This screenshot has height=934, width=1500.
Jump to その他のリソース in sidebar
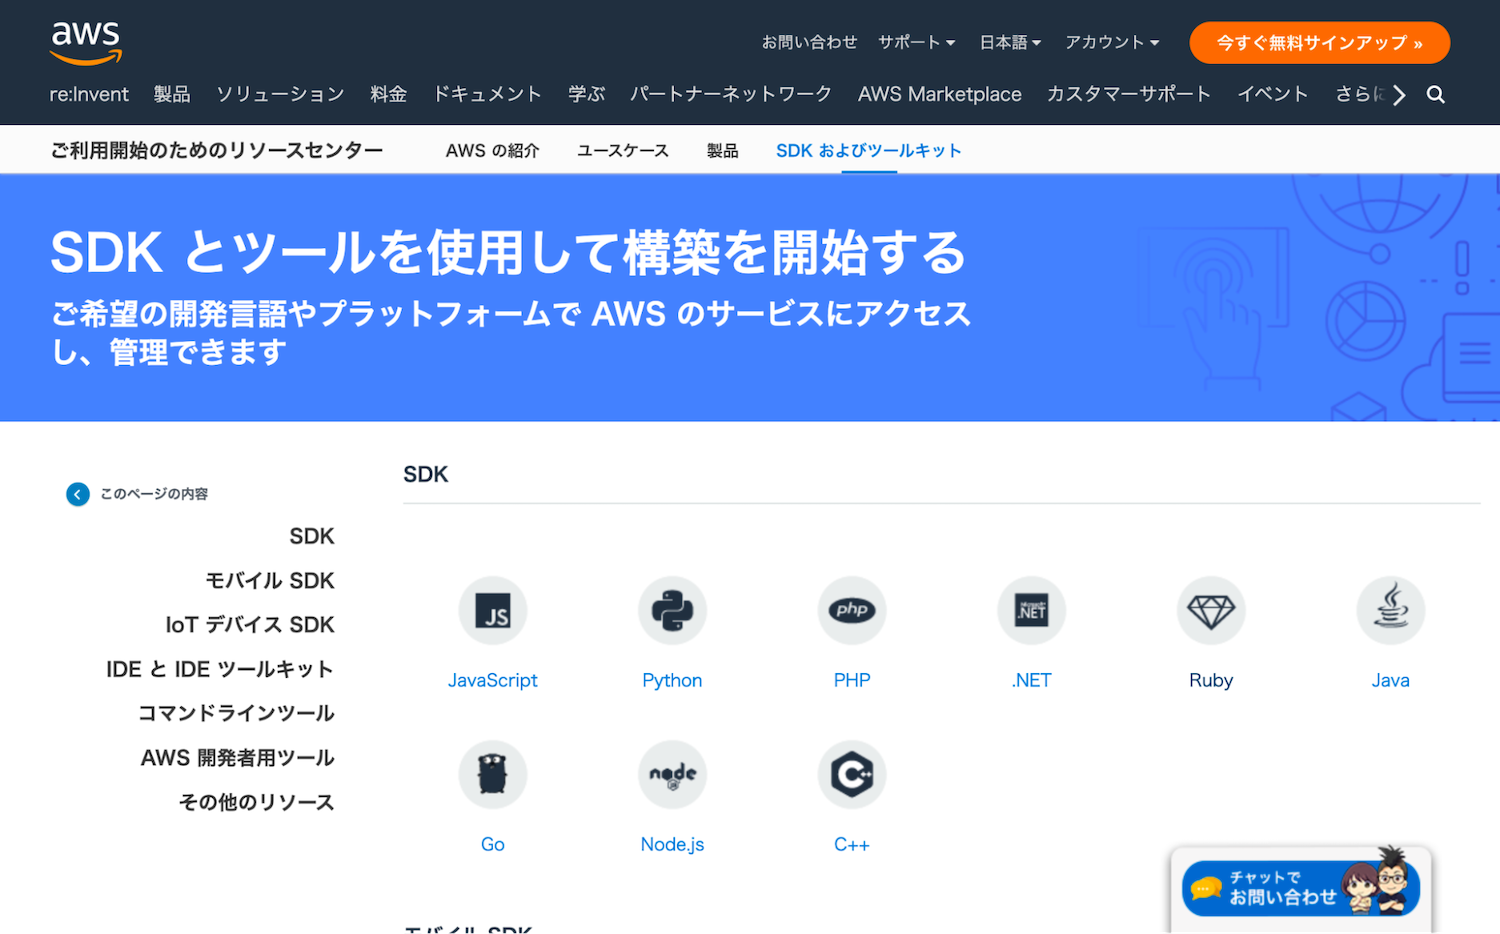[x=256, y=802]
